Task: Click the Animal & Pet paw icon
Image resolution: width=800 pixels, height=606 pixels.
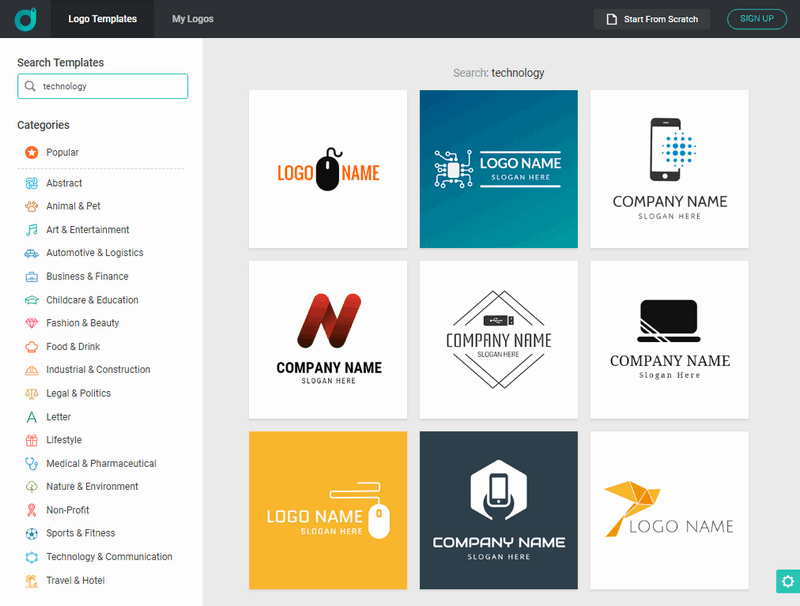Action: pyautogui.click(x=32, y=207)
